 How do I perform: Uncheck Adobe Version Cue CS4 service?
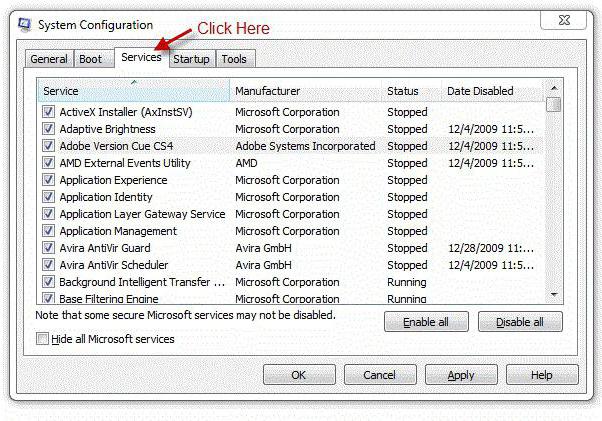(x=48, y=146)
